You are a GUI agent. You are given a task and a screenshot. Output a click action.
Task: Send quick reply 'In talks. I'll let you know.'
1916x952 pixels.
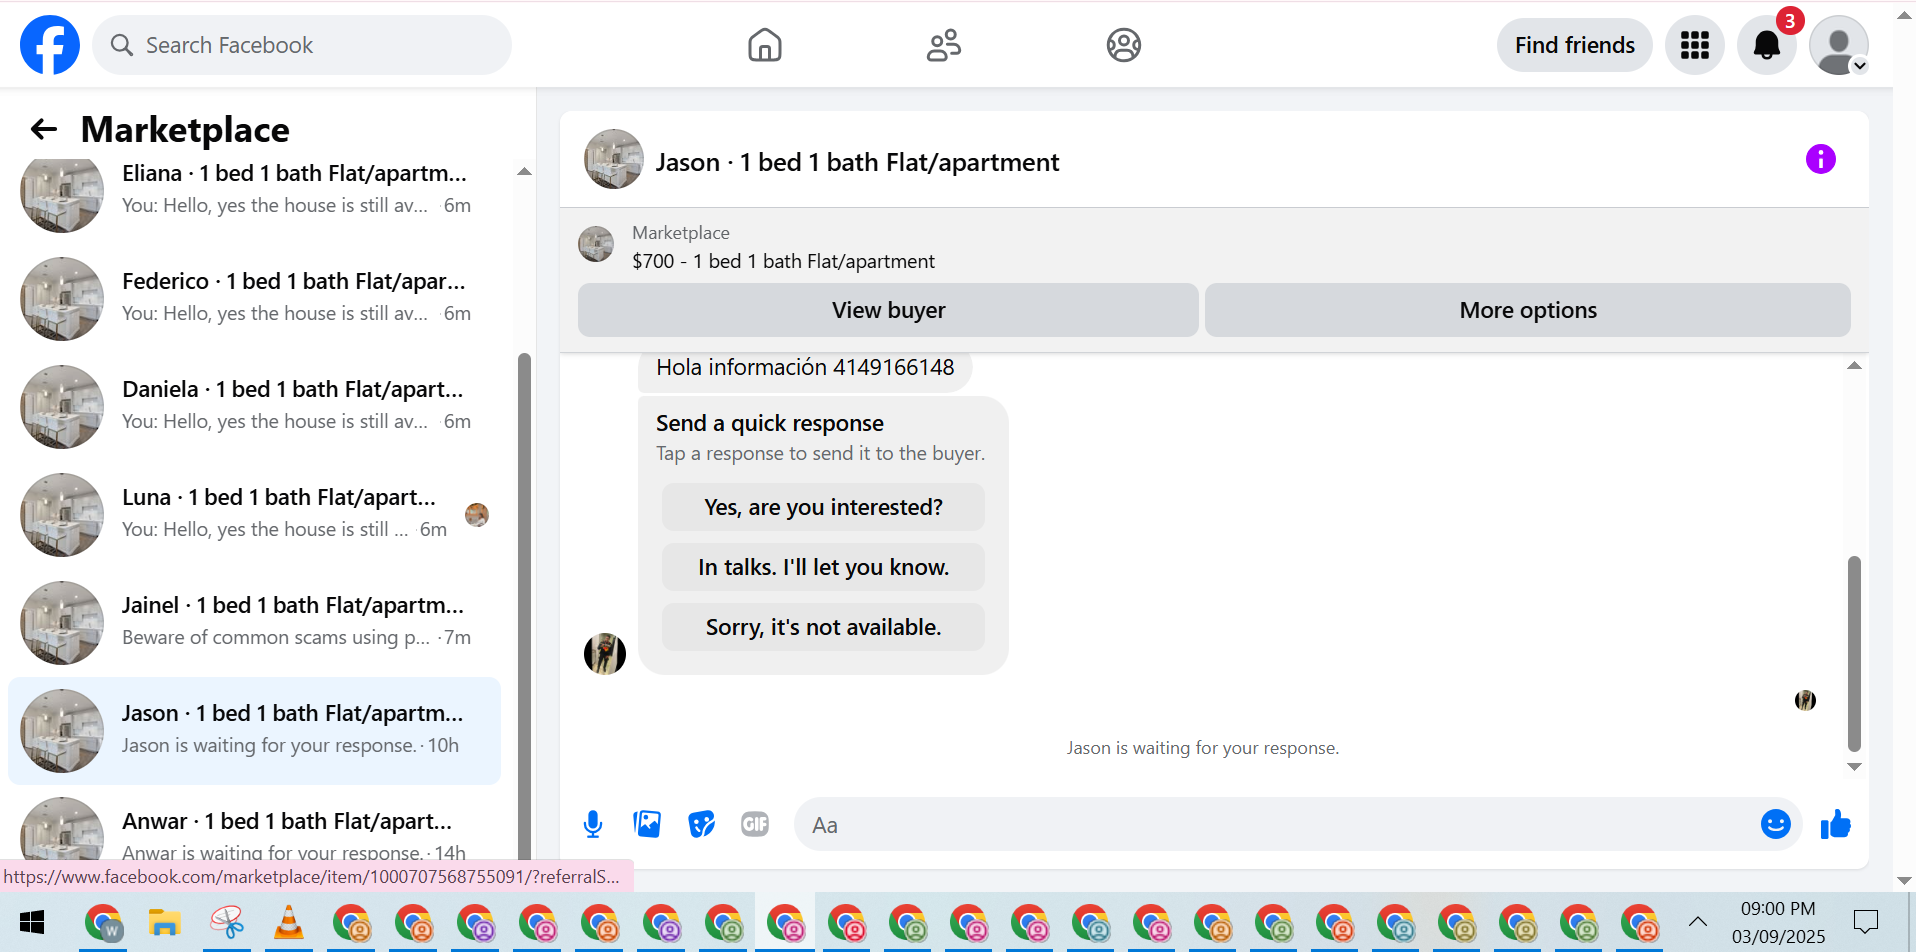(823, 567)
